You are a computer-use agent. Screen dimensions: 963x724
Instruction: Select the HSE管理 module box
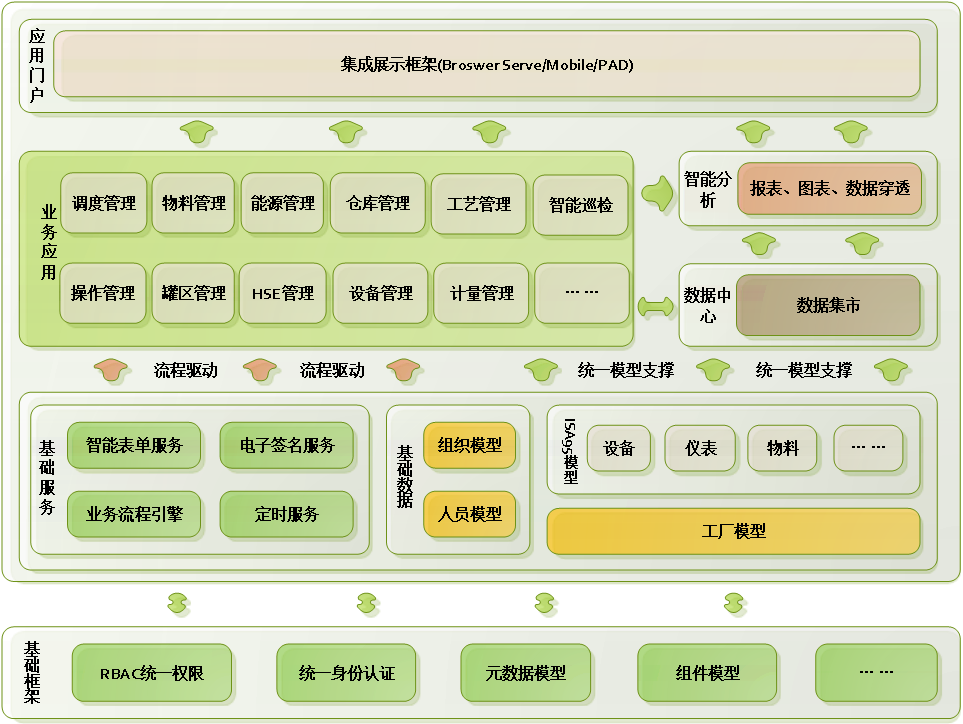(x=283, y=294)
